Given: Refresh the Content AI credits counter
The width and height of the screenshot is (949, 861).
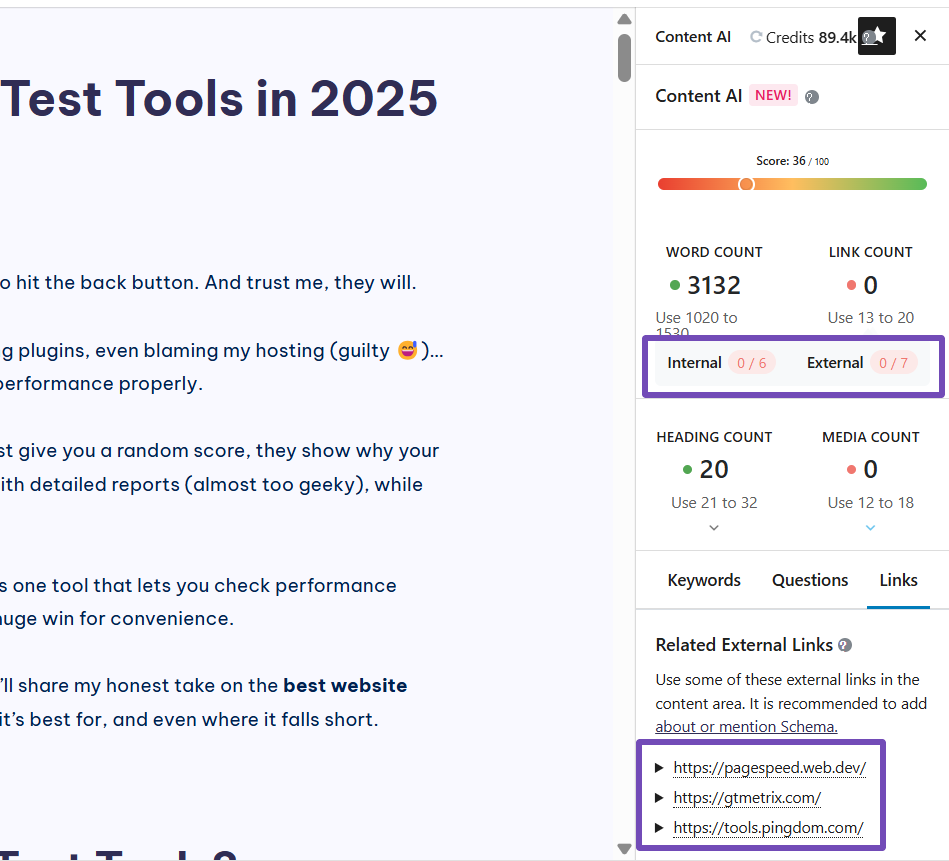Looking at the screenshot, I should point(756,36).
